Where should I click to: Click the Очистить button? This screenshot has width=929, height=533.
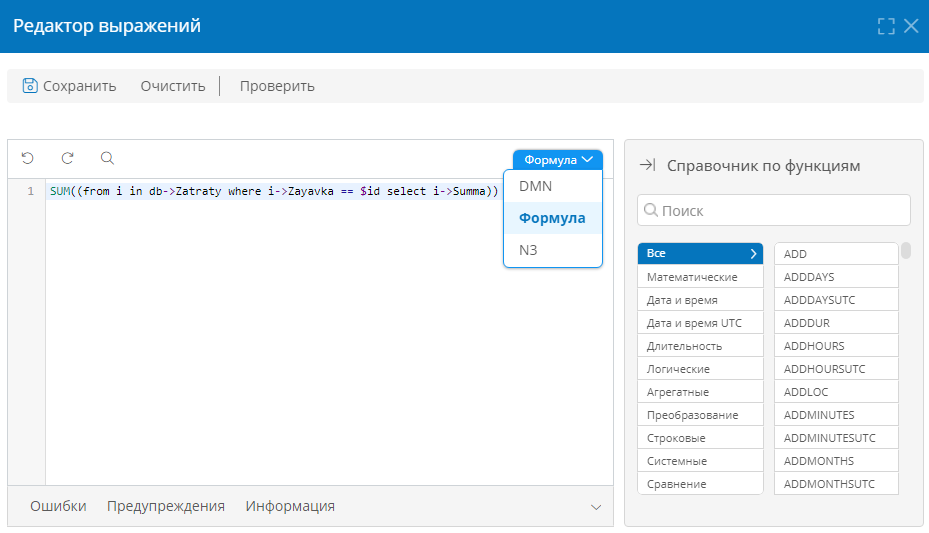pyautogui.click(x=173, y=86)
